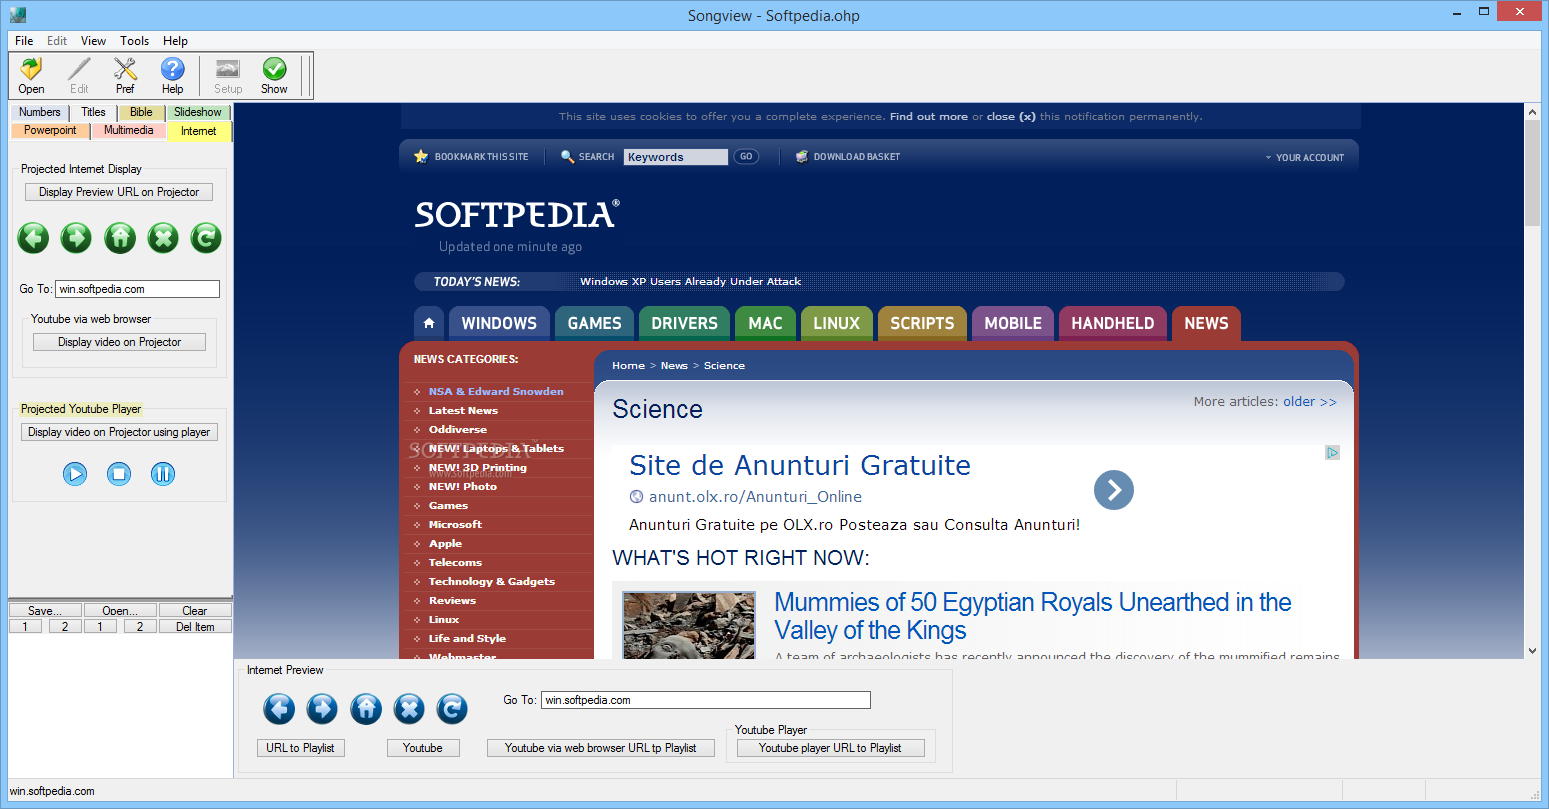Click green refresh icon in Projected Internet Display
This screenshot has width=1549, height=809.
(x=206, y=238)
